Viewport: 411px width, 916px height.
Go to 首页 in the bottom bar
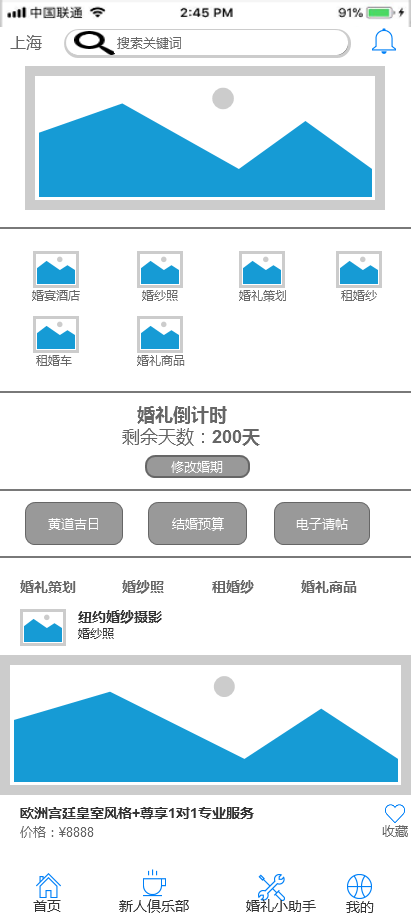(x=48, y=894)
